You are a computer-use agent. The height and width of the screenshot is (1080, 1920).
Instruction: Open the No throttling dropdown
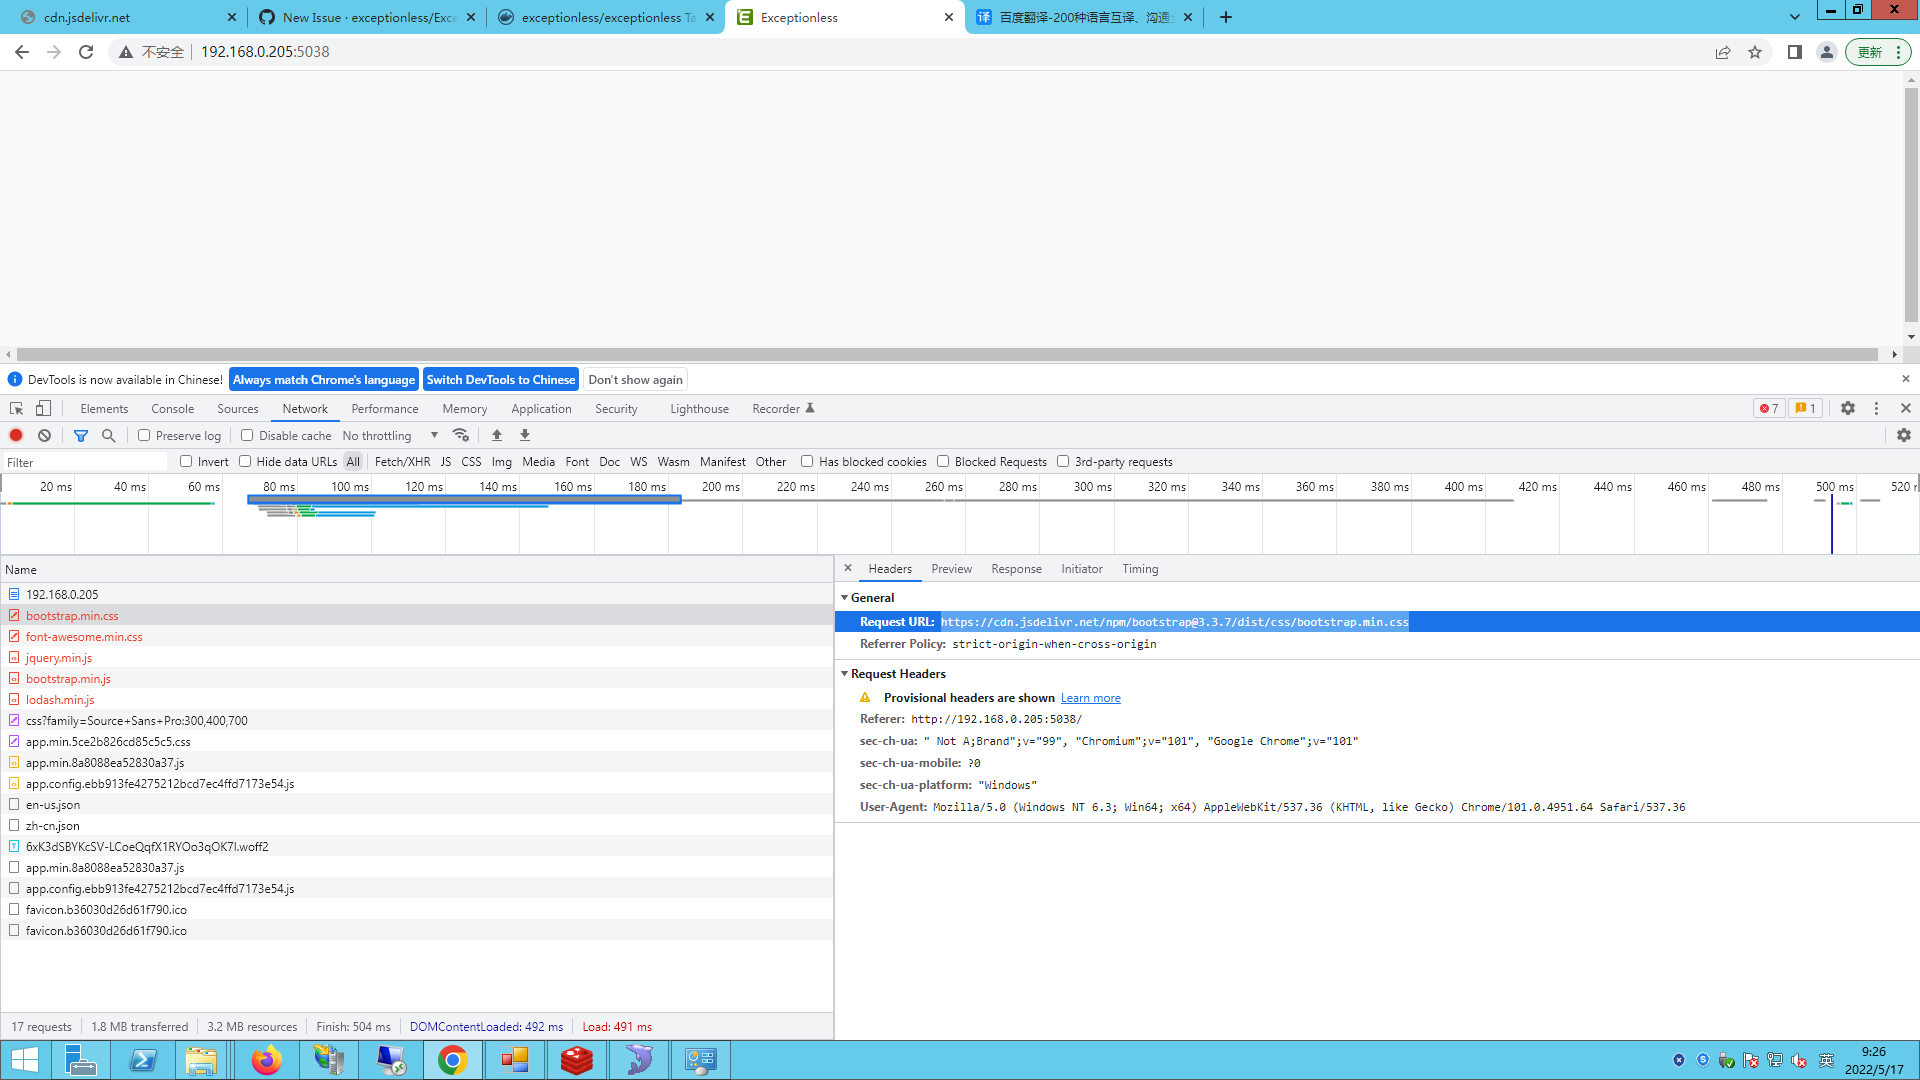[390, 435]
